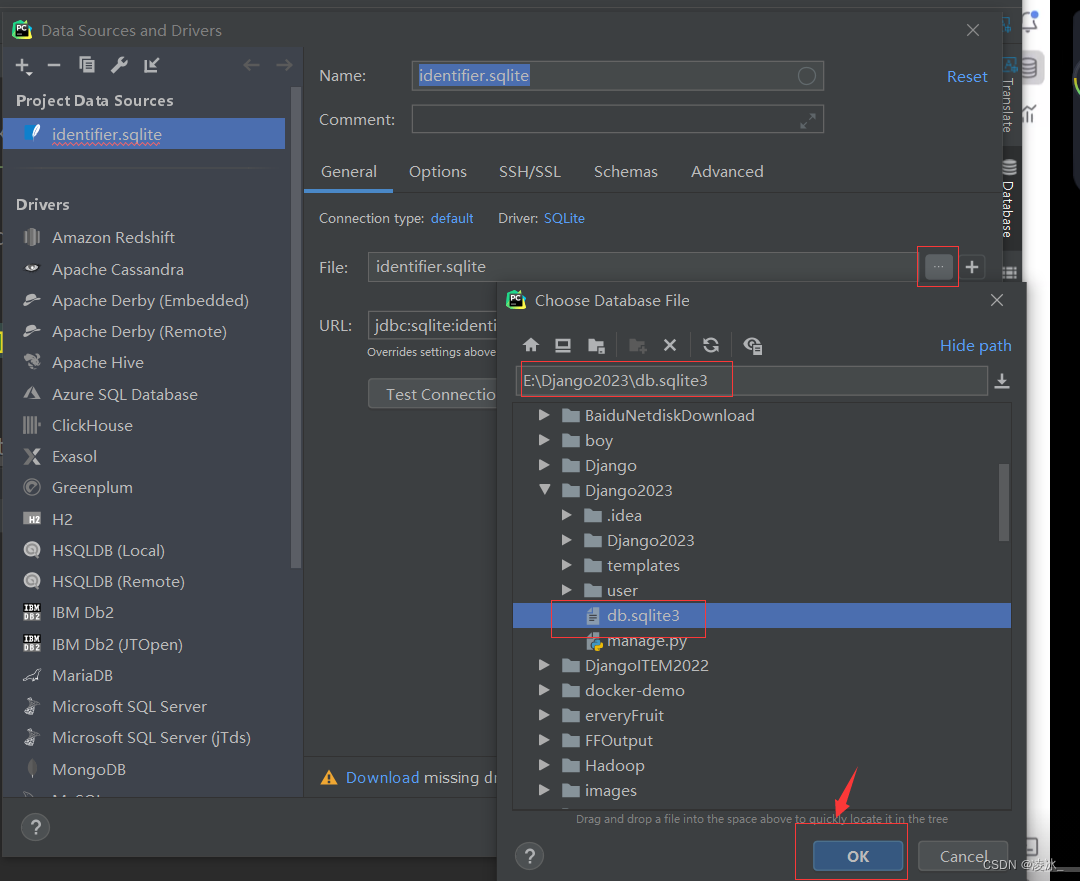1080x881 pixels.
Task: Click the Name input field
Action: coord(617,76)
